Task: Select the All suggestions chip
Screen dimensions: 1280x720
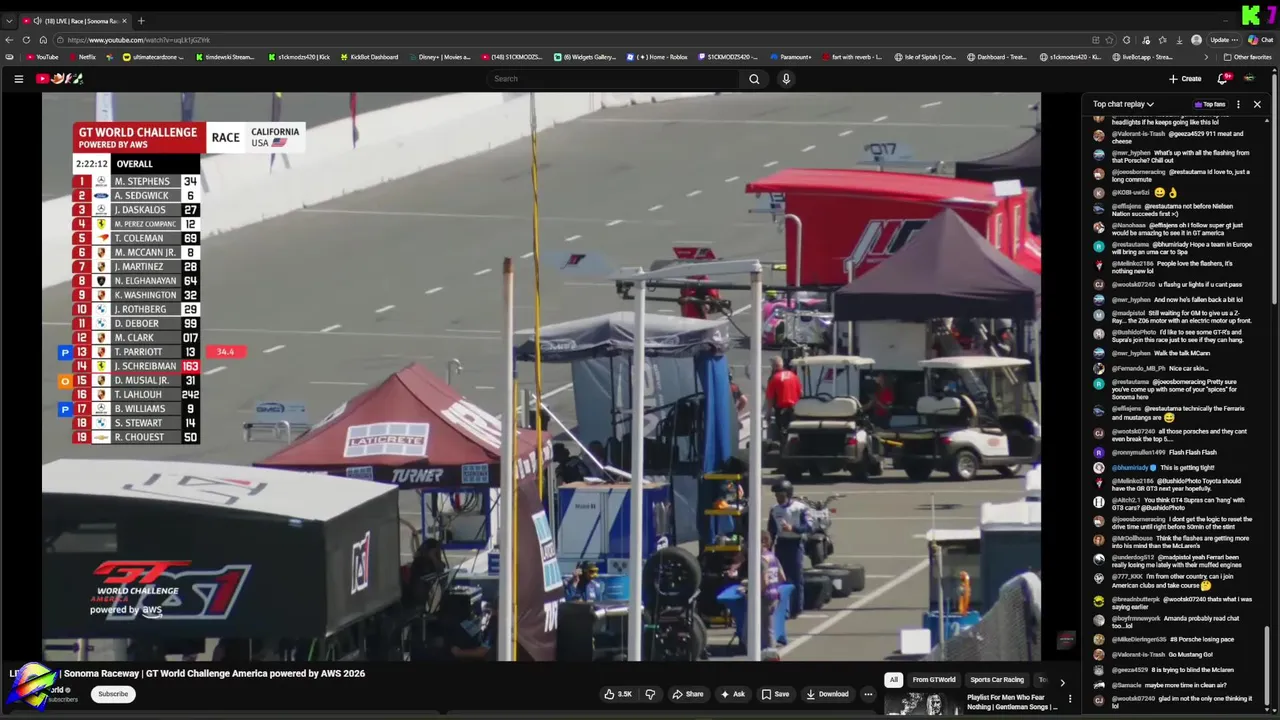Action: pos(893,680)
